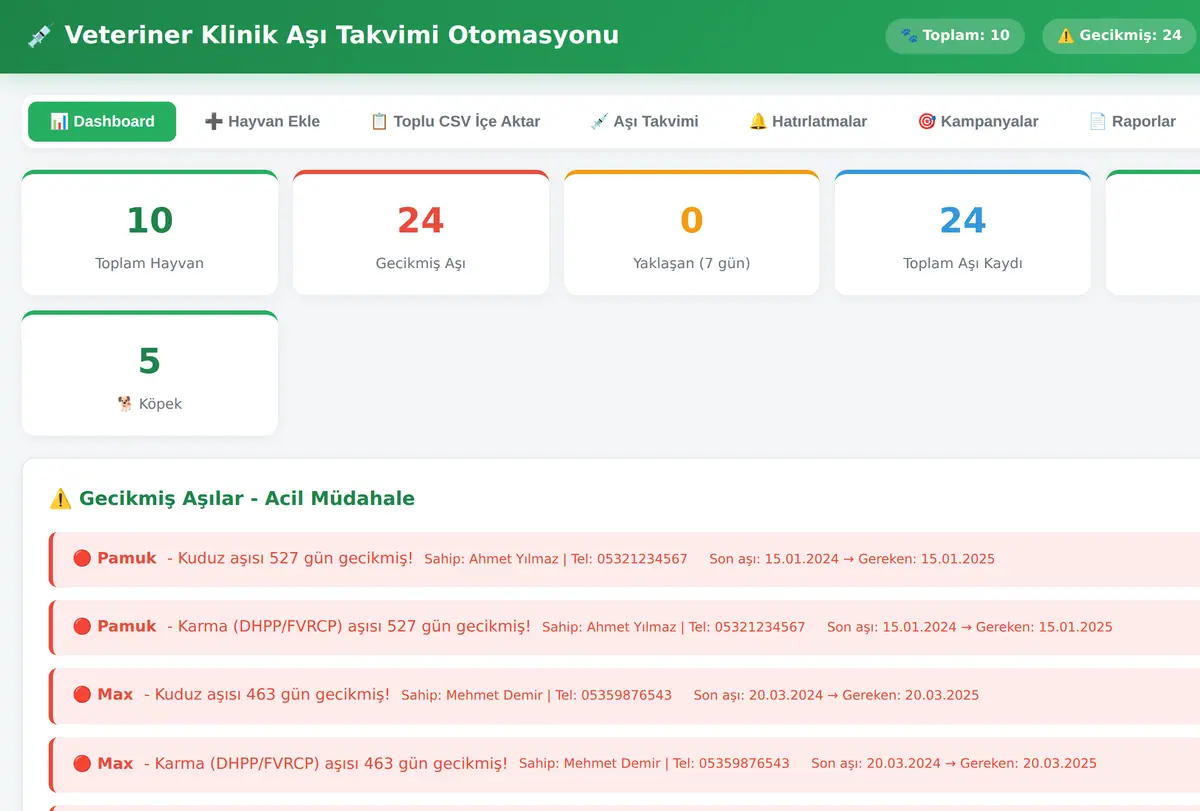Viewport: 1200px width, 811px height.
Task: Select the Toplam Aşı Kaydı card
Action: click(963, 233)
